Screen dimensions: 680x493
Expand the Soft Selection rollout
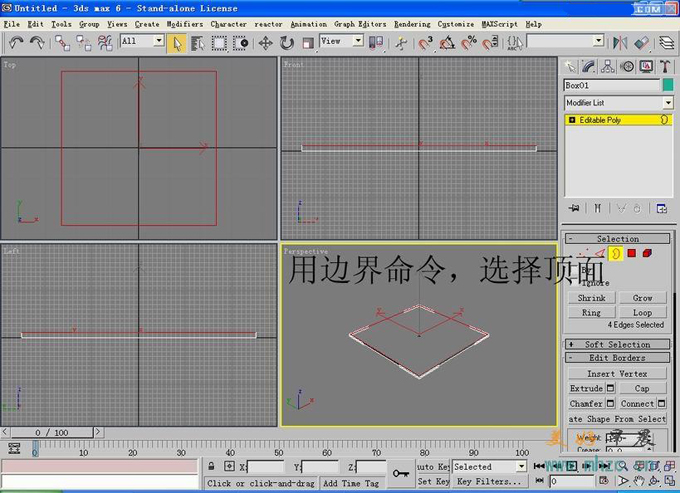click(x=617, y=344)
